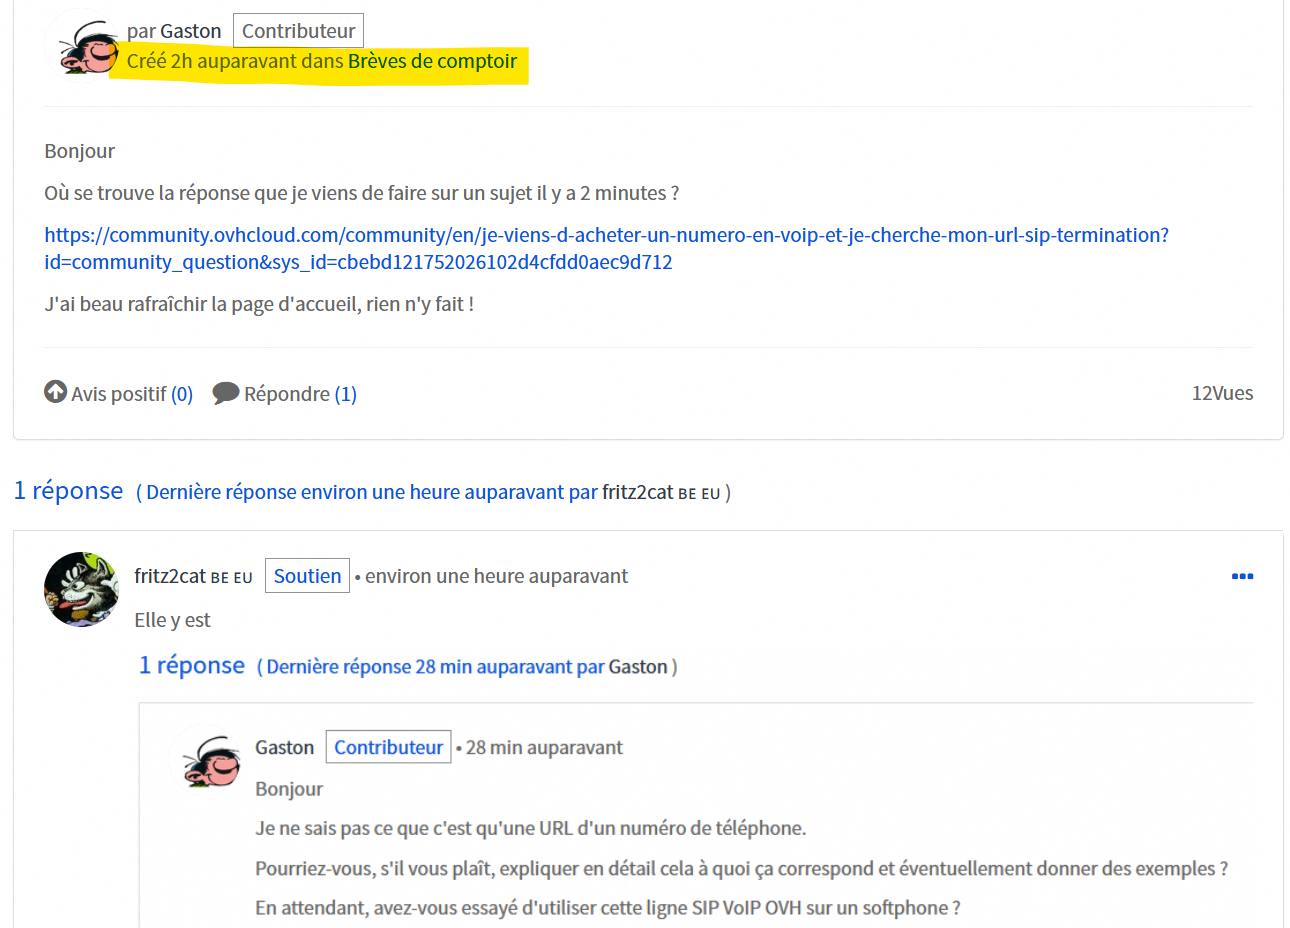Image resolution: width=1290 pixels, height=928 pixels.
Task: Click fritz2cat's wolf avatar image
Action: pos(81,589)
